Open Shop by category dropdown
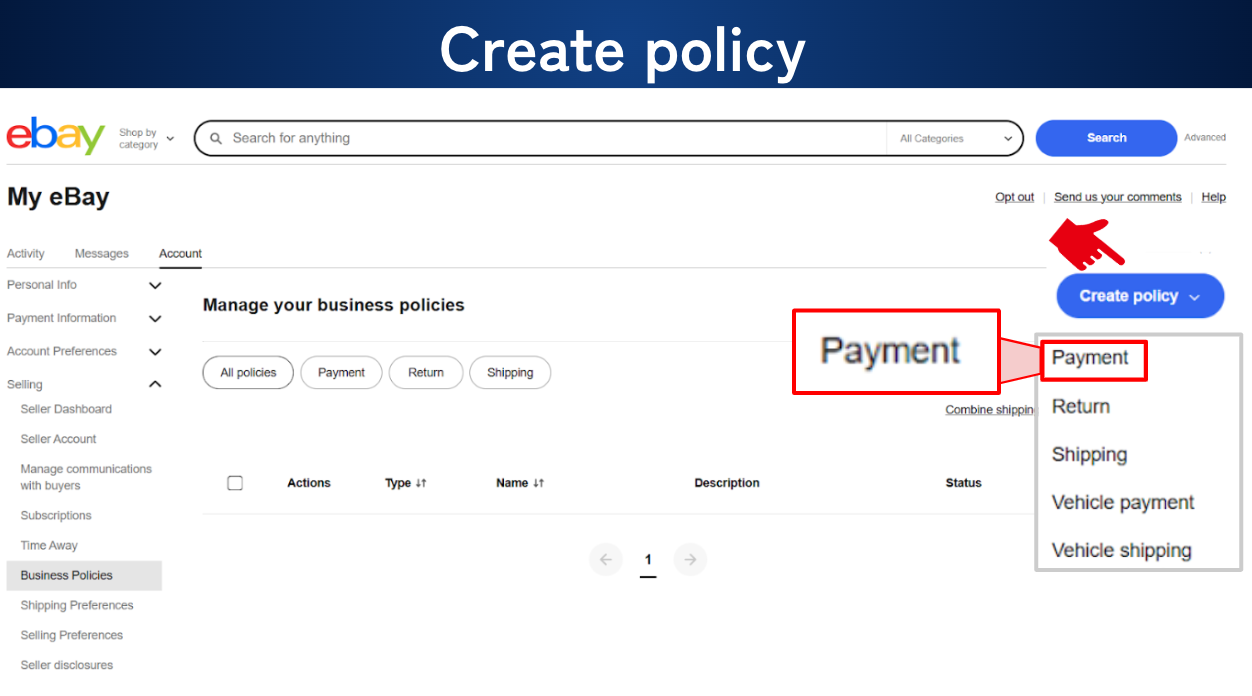Viewport: 1252px width, 696px height. 146,138
